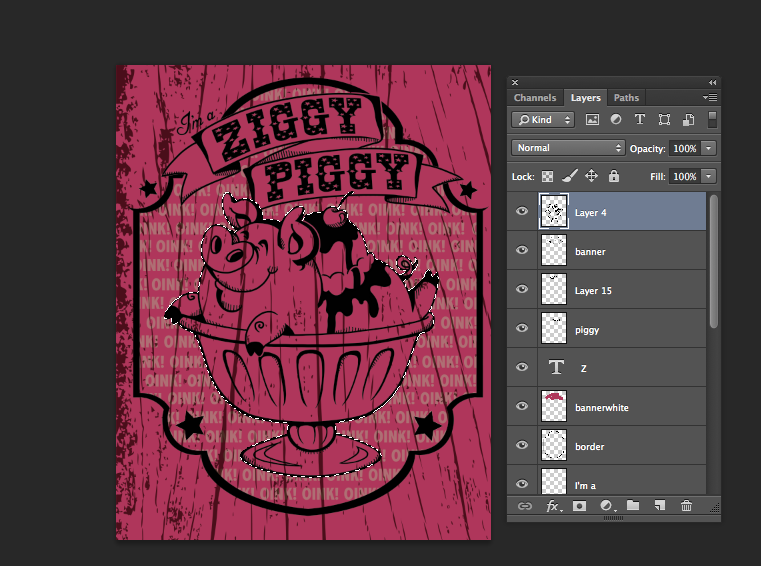Viewport: 761px width, 566px height.
Task: Select the bannerwhite layer thumbnail
Action: point(554,406)
